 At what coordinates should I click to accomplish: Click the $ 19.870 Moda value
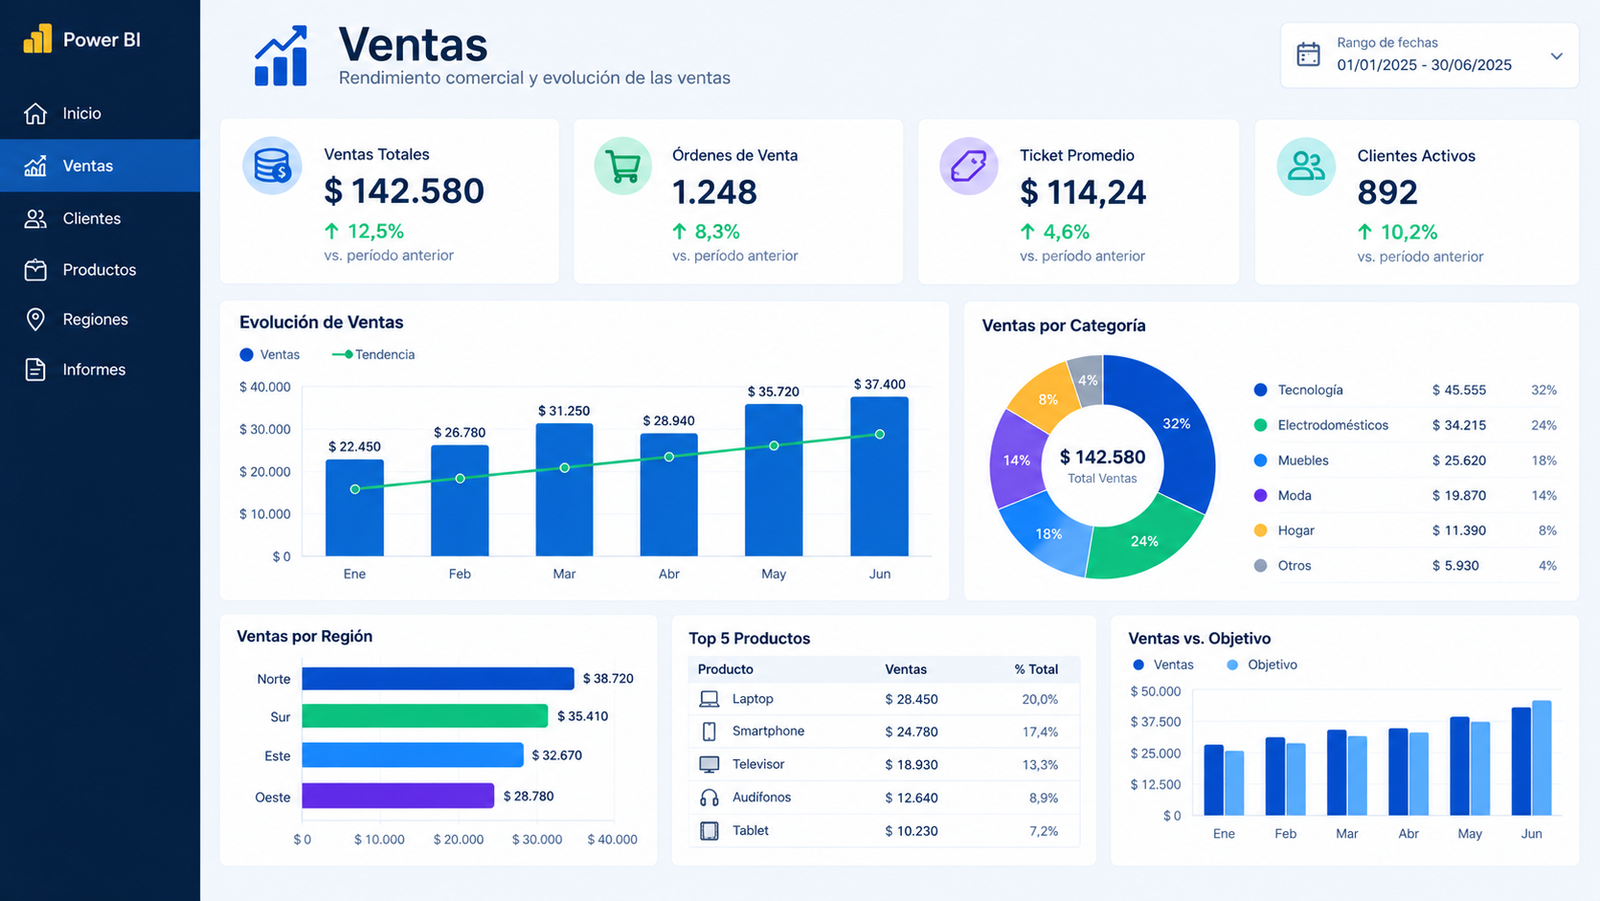(x=1459, y=495)
